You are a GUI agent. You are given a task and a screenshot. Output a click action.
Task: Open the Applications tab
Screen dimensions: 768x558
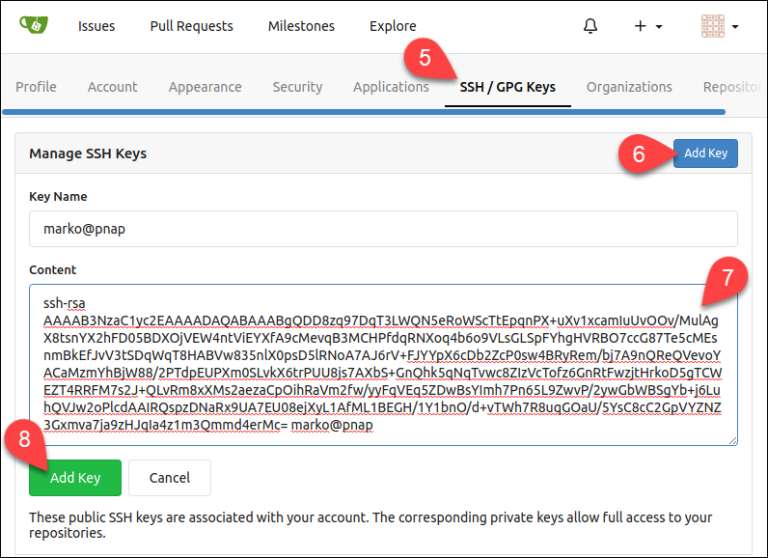pyautogui.click(x=390, y=87)
